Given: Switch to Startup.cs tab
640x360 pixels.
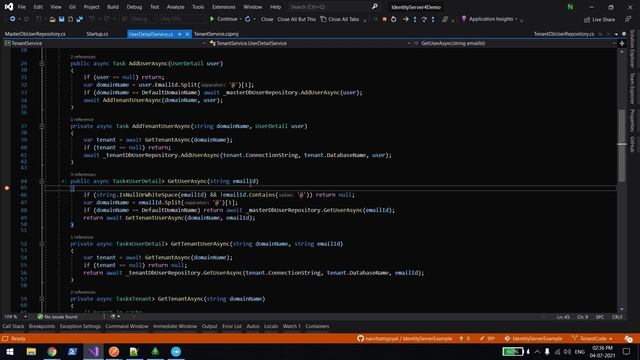Looking at the screenshot, I should tap(97, 34).
